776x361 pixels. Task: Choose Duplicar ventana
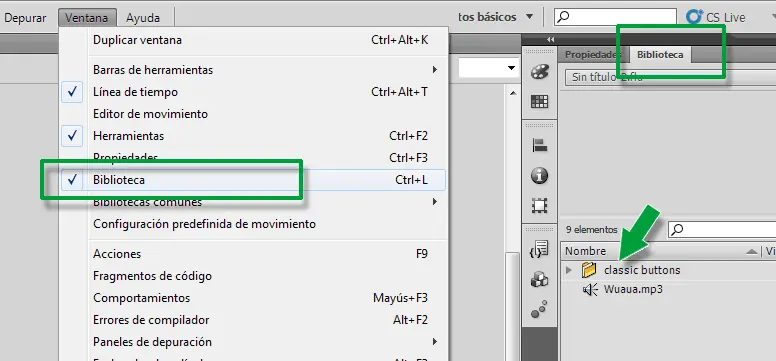(x=254, y=40)
